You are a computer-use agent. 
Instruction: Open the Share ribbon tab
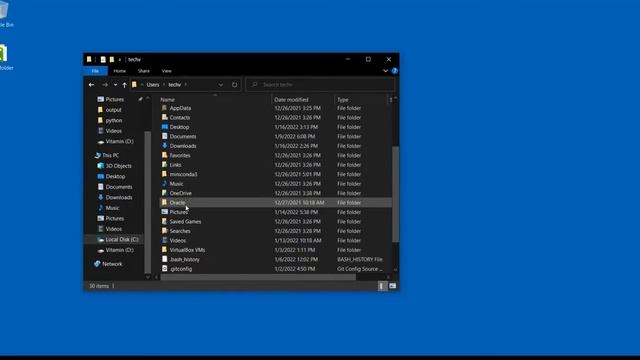point(144,71)
